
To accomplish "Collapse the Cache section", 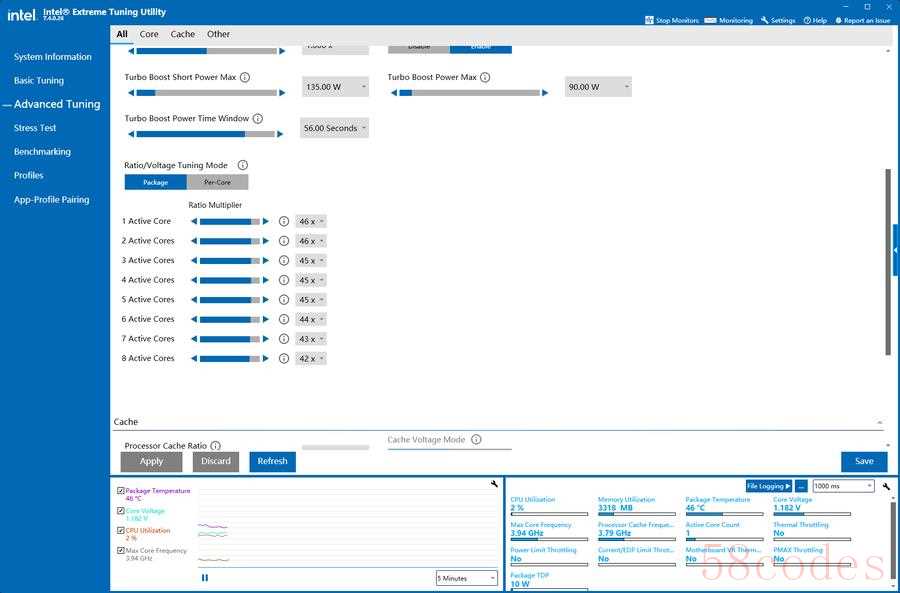I will [x=880, y=422].
